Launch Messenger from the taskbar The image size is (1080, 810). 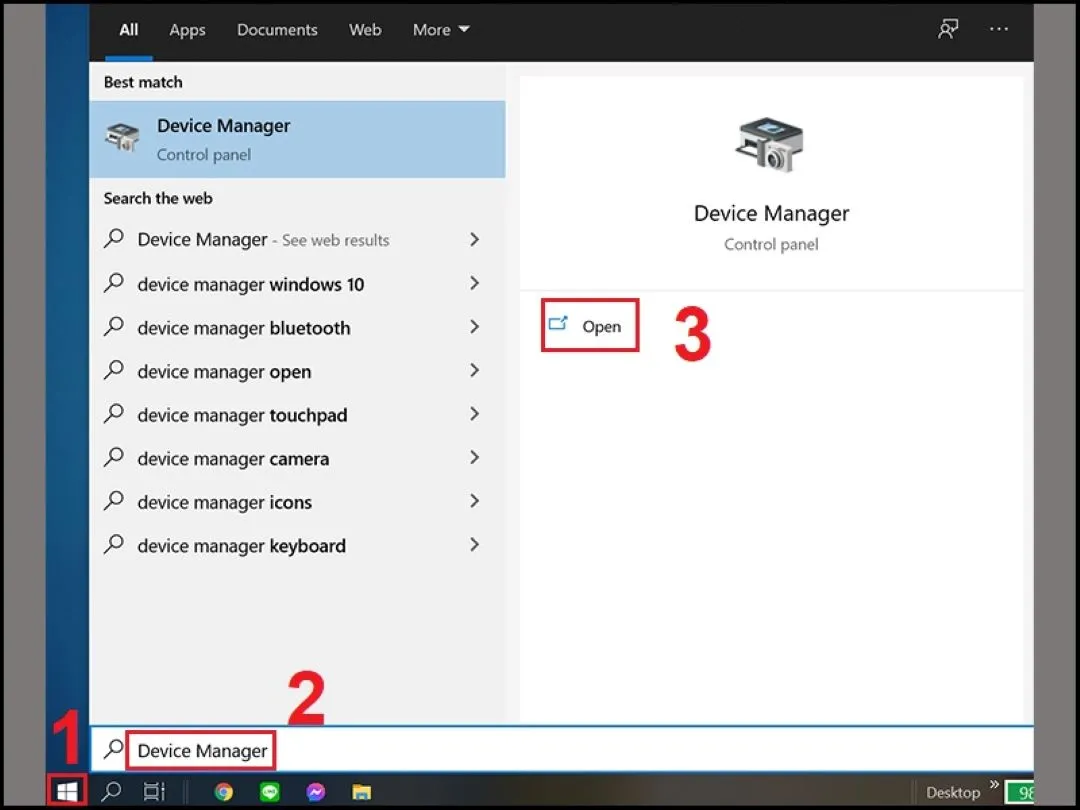tap(315, 791)
